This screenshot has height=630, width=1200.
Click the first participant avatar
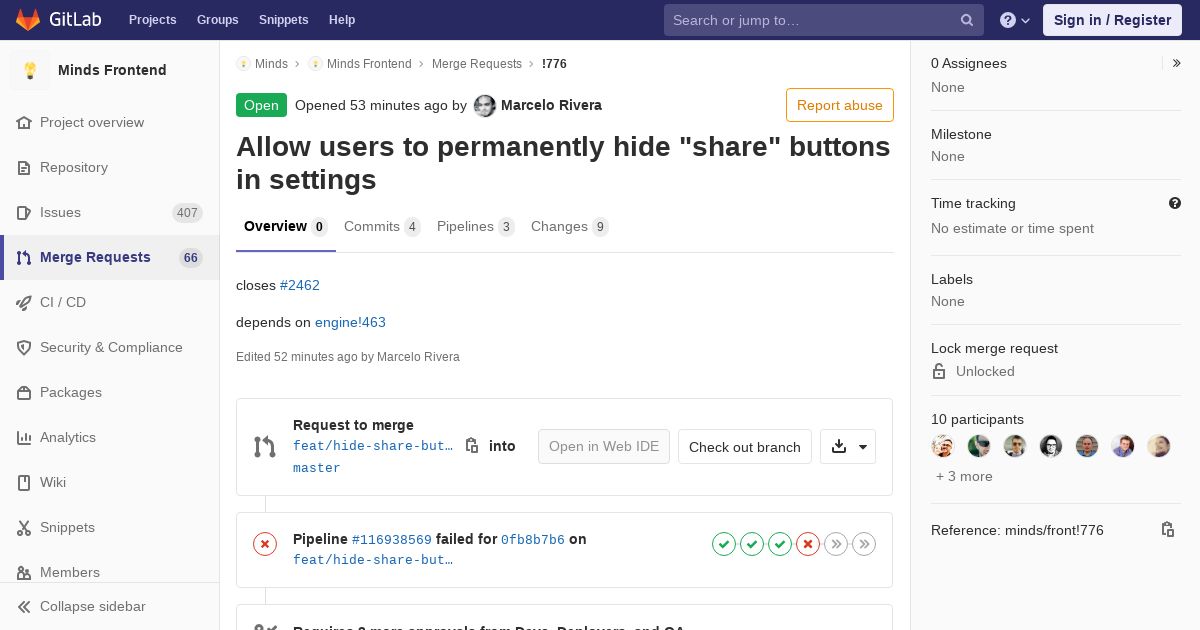pyautogui.click(x=943, y=446)
